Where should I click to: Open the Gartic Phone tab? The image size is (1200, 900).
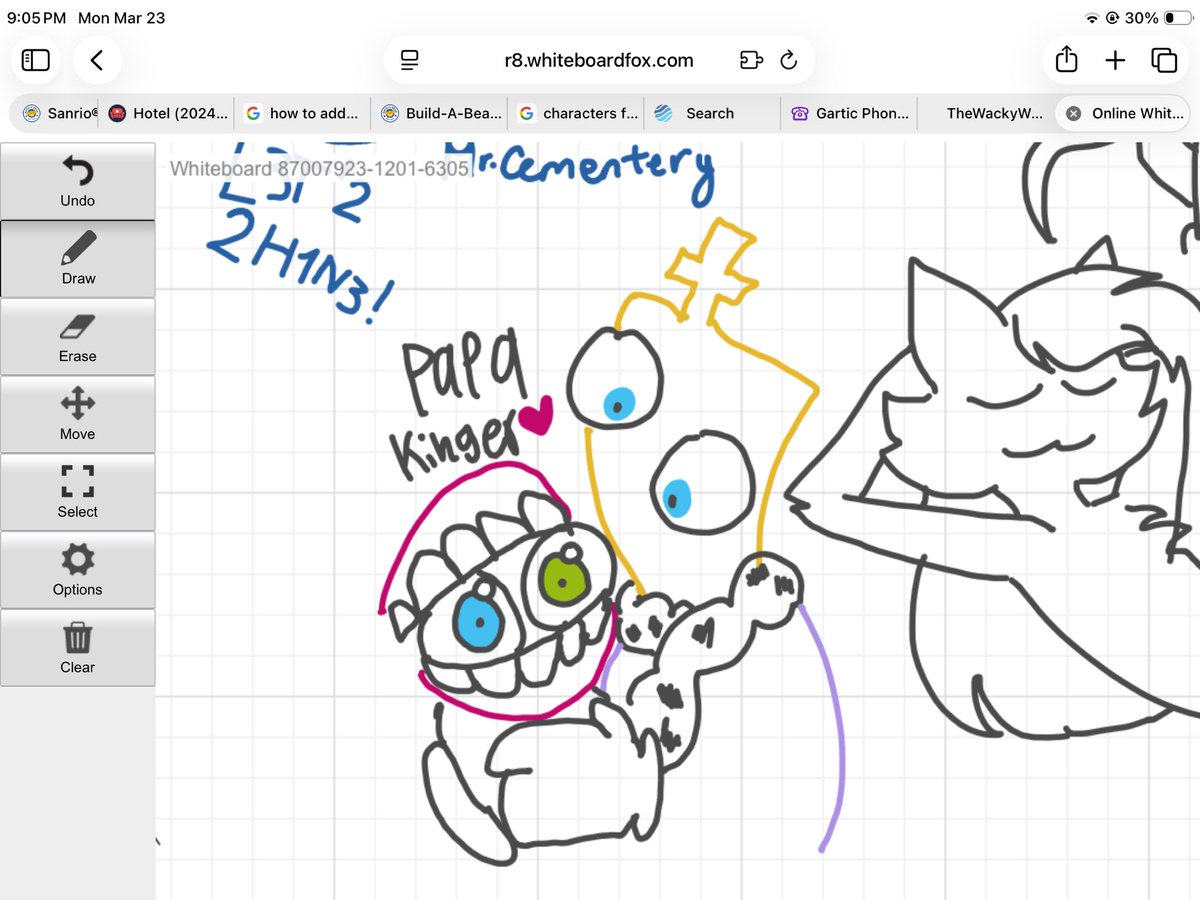tap(850, 114)
